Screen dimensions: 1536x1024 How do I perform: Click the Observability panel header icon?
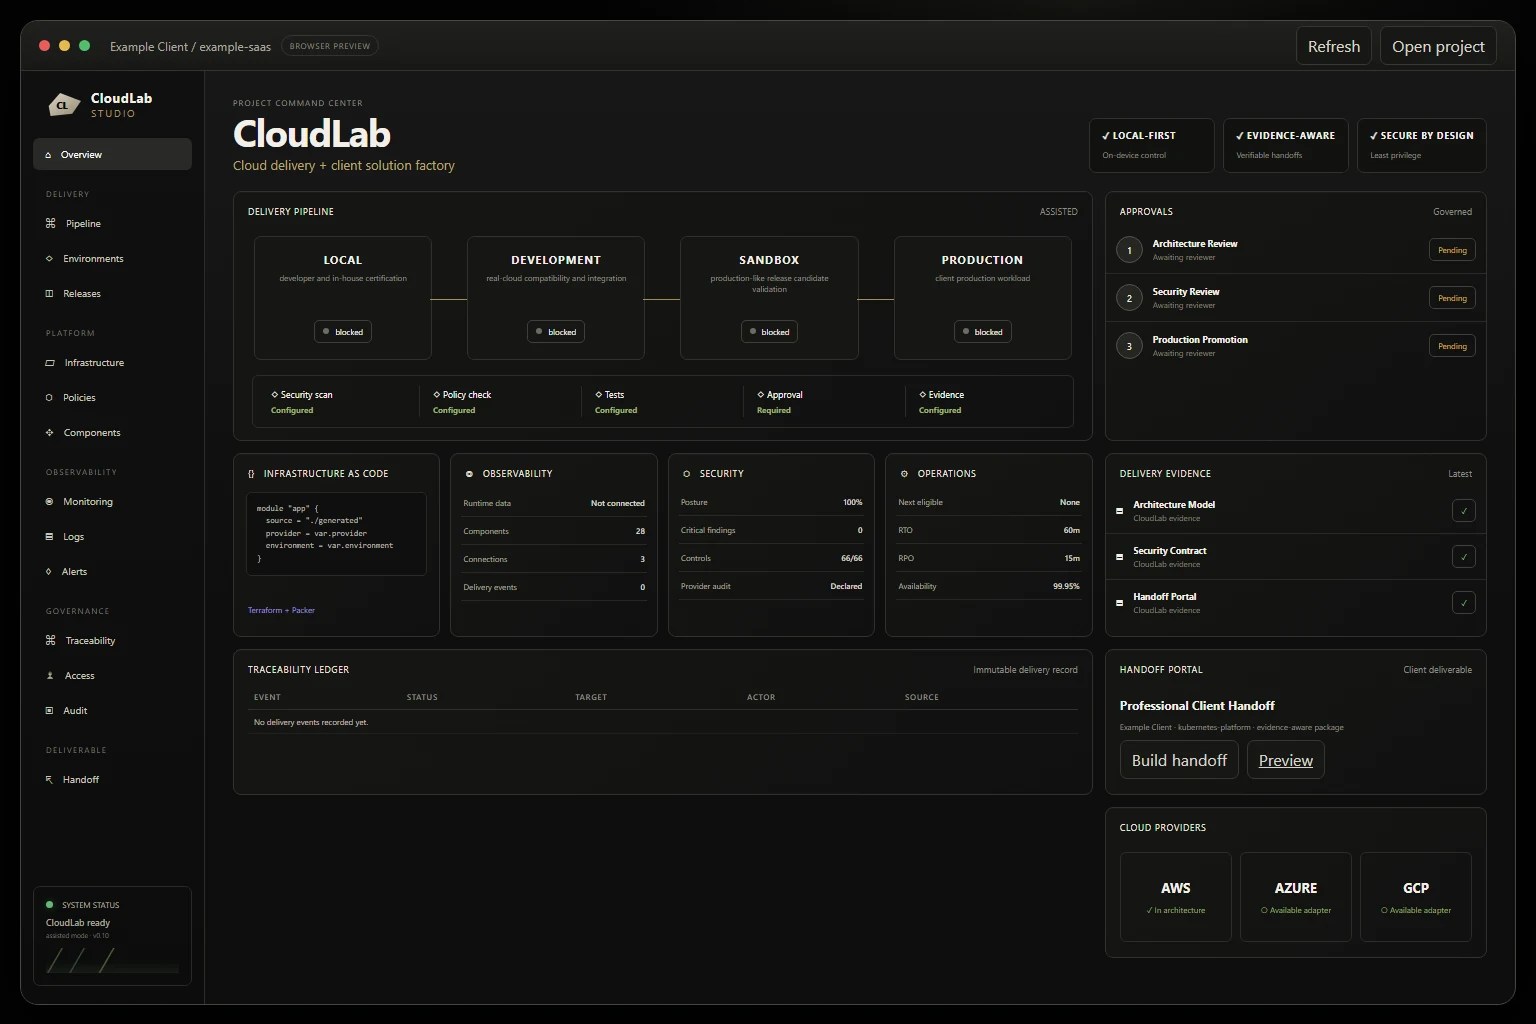(x=469, y=473)
